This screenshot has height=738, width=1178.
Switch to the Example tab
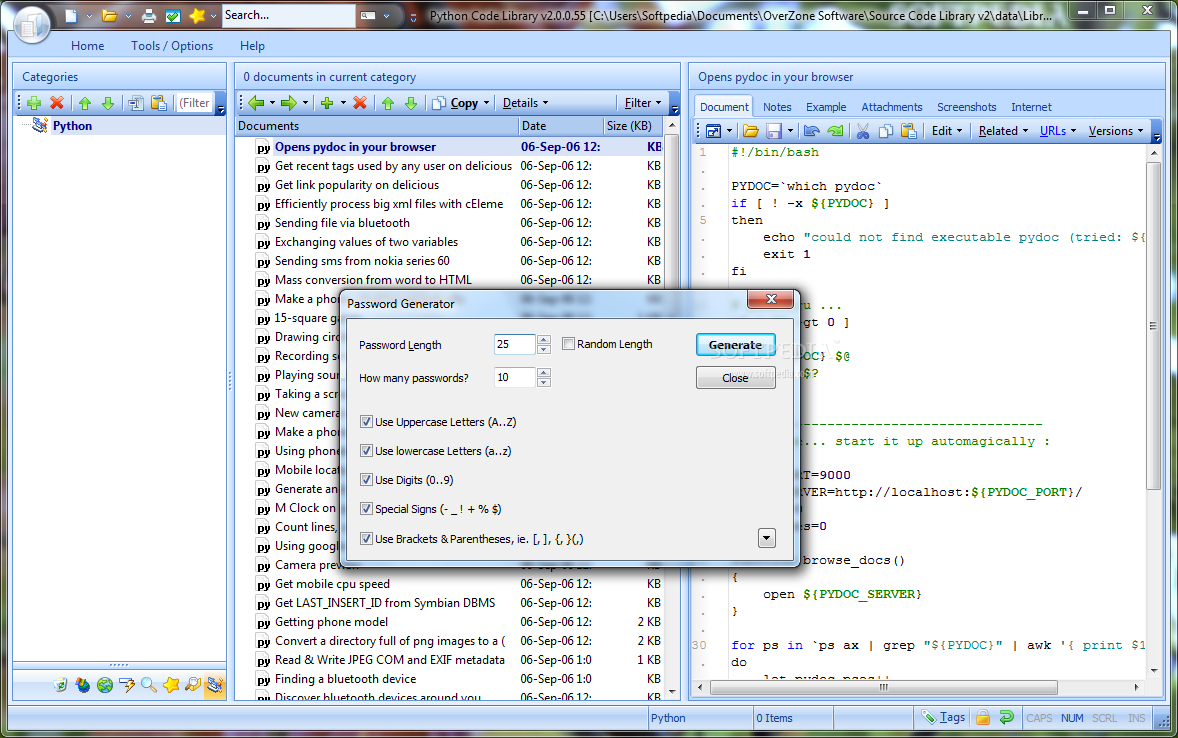click(826, 107)
